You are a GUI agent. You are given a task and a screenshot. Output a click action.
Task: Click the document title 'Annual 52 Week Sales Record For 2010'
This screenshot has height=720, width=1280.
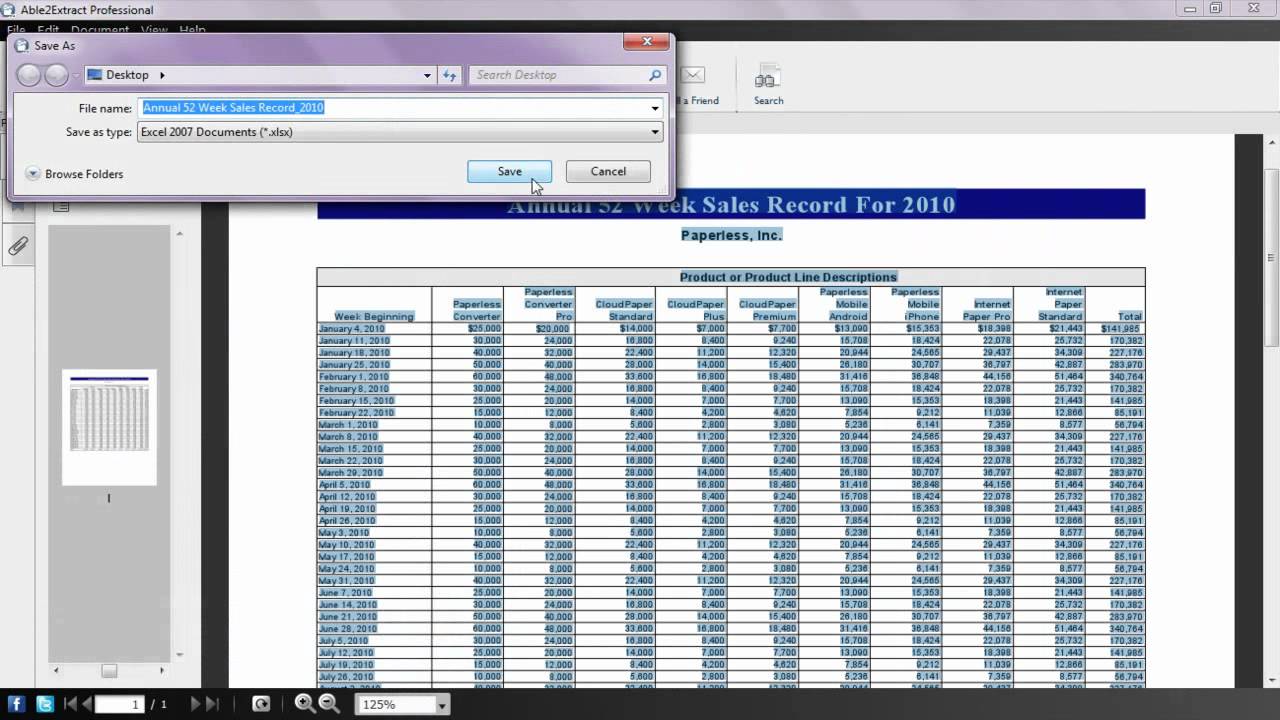pos(731,204)
